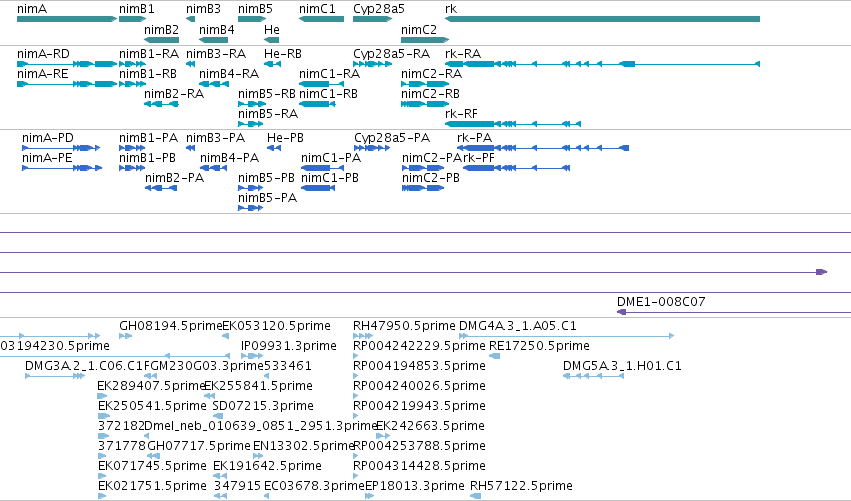Click the nimB2 gene label
851x501 pixels.
162,30
